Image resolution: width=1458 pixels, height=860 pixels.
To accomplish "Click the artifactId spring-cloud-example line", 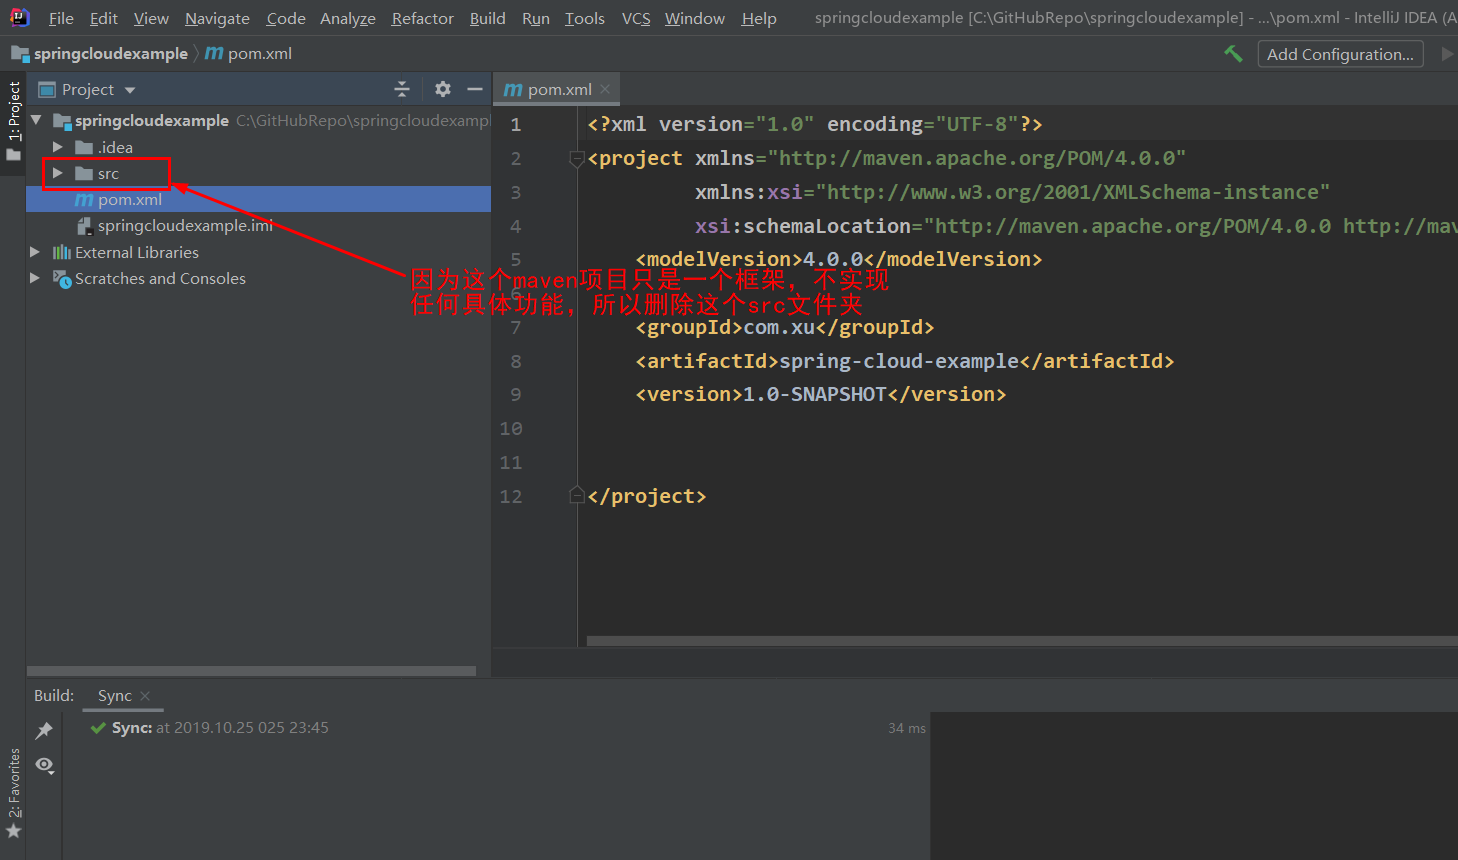I will 905,361.
